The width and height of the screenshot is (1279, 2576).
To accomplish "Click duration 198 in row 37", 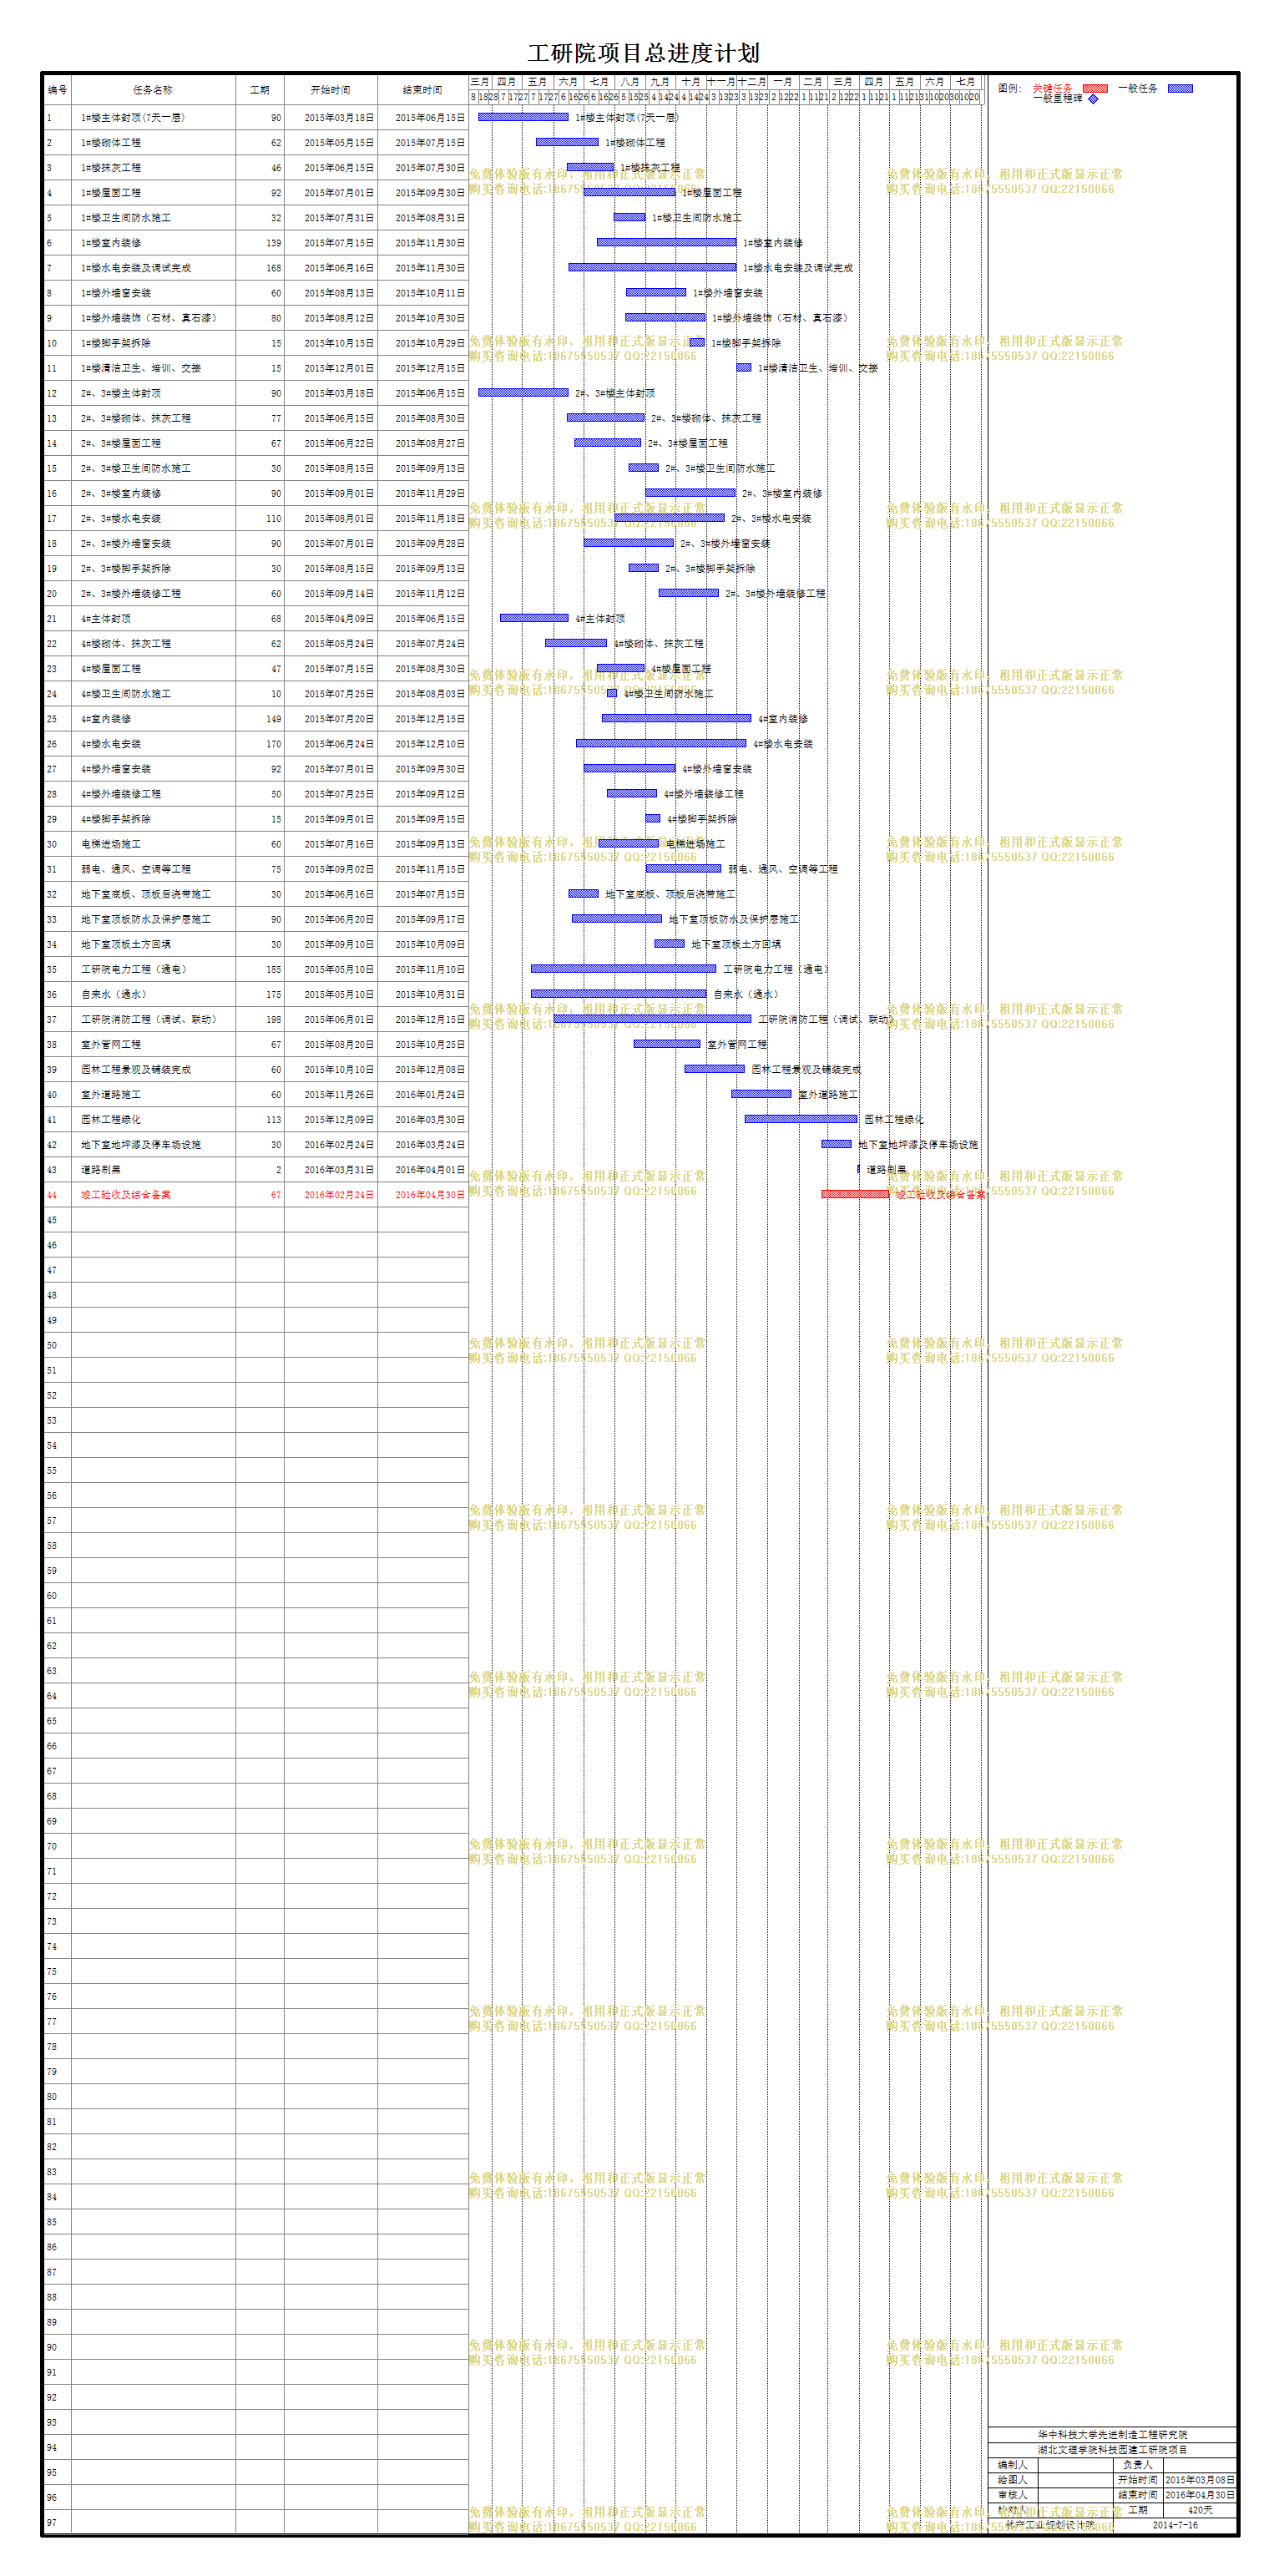I will (260, 1019).
